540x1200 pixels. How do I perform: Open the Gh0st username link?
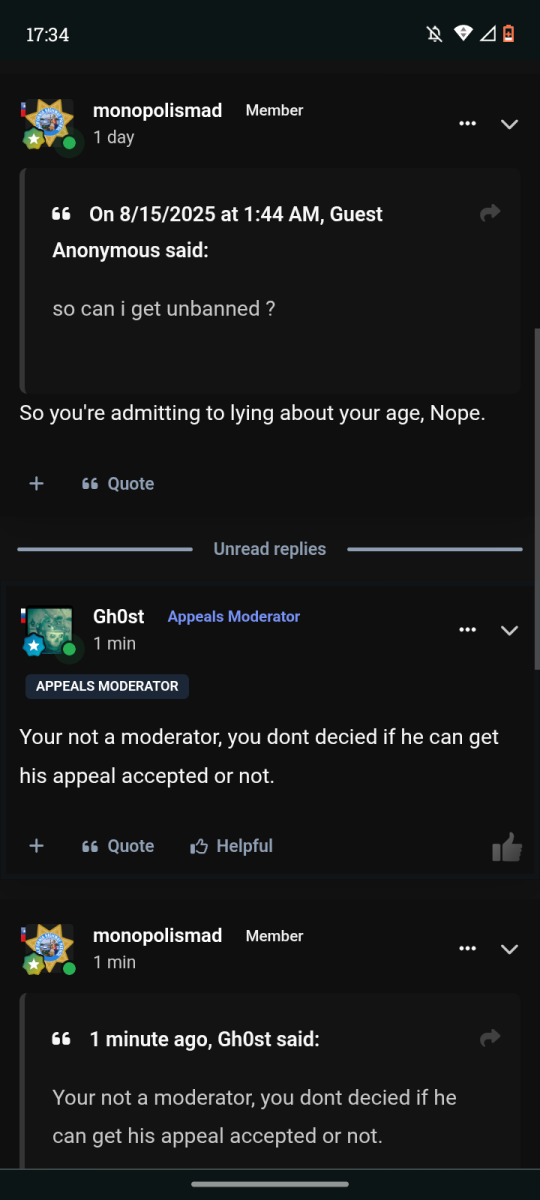click(119, 617)
